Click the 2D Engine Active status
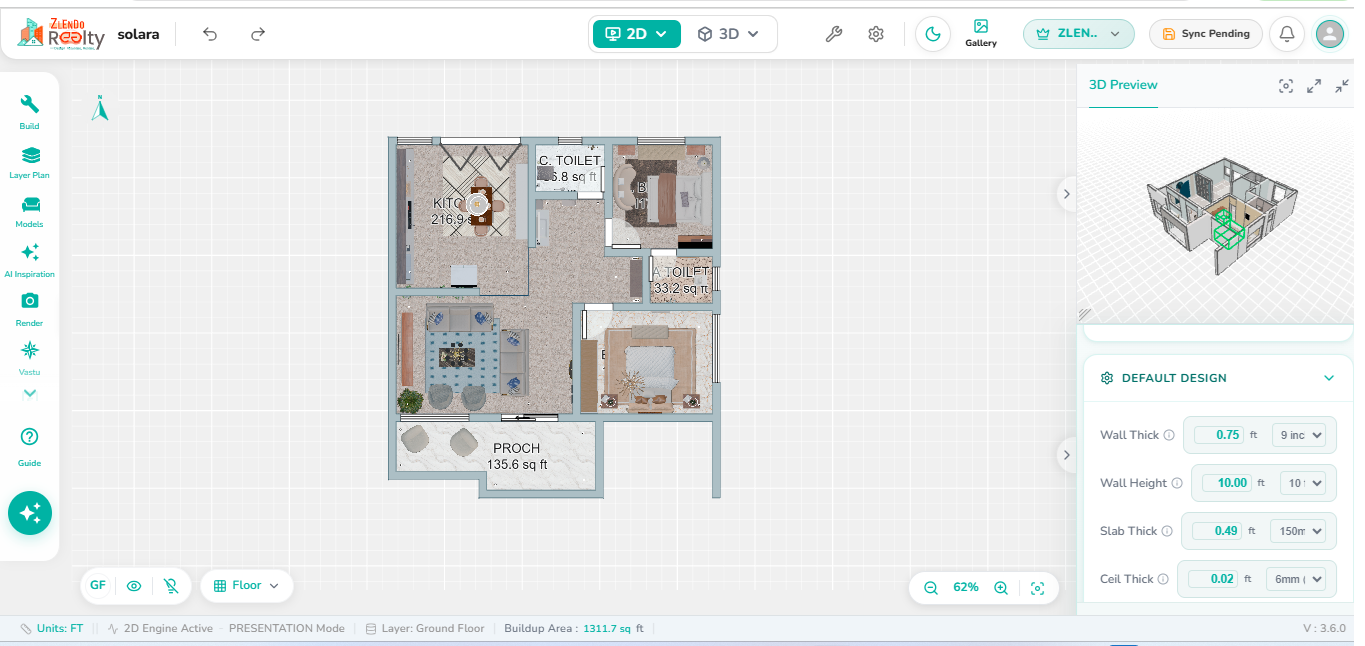This screenshot has width=1365, height=646. click(160, 629)
